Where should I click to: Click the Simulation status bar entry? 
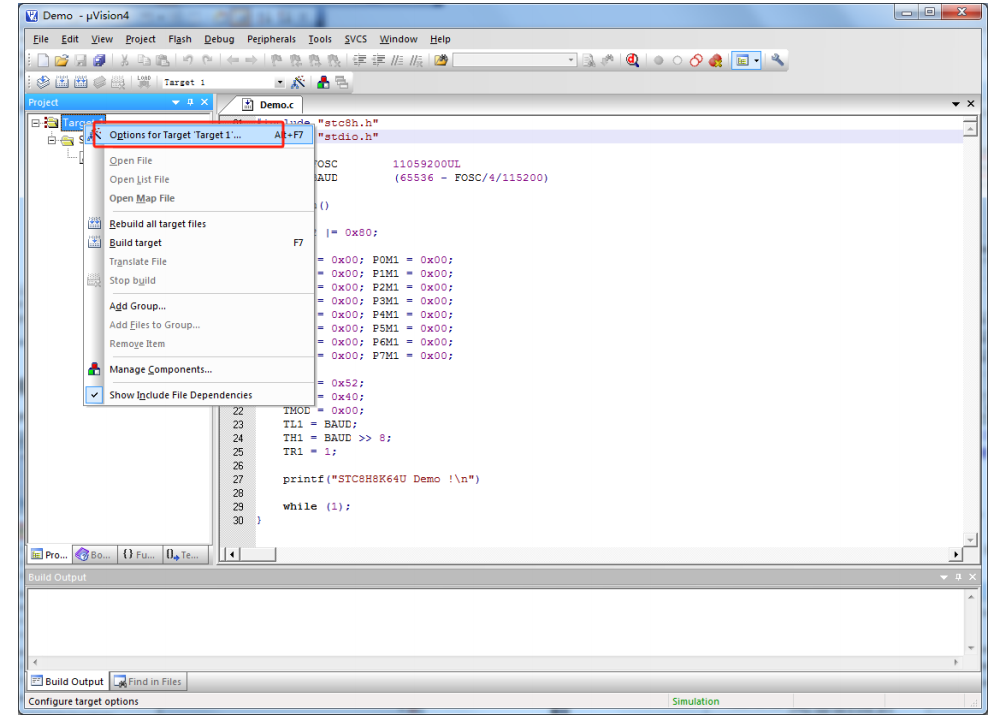(x=695, y=701)
